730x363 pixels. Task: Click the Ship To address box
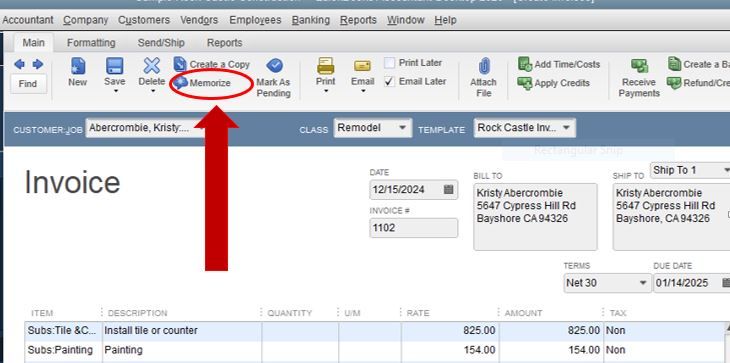(x=671, y=216)
